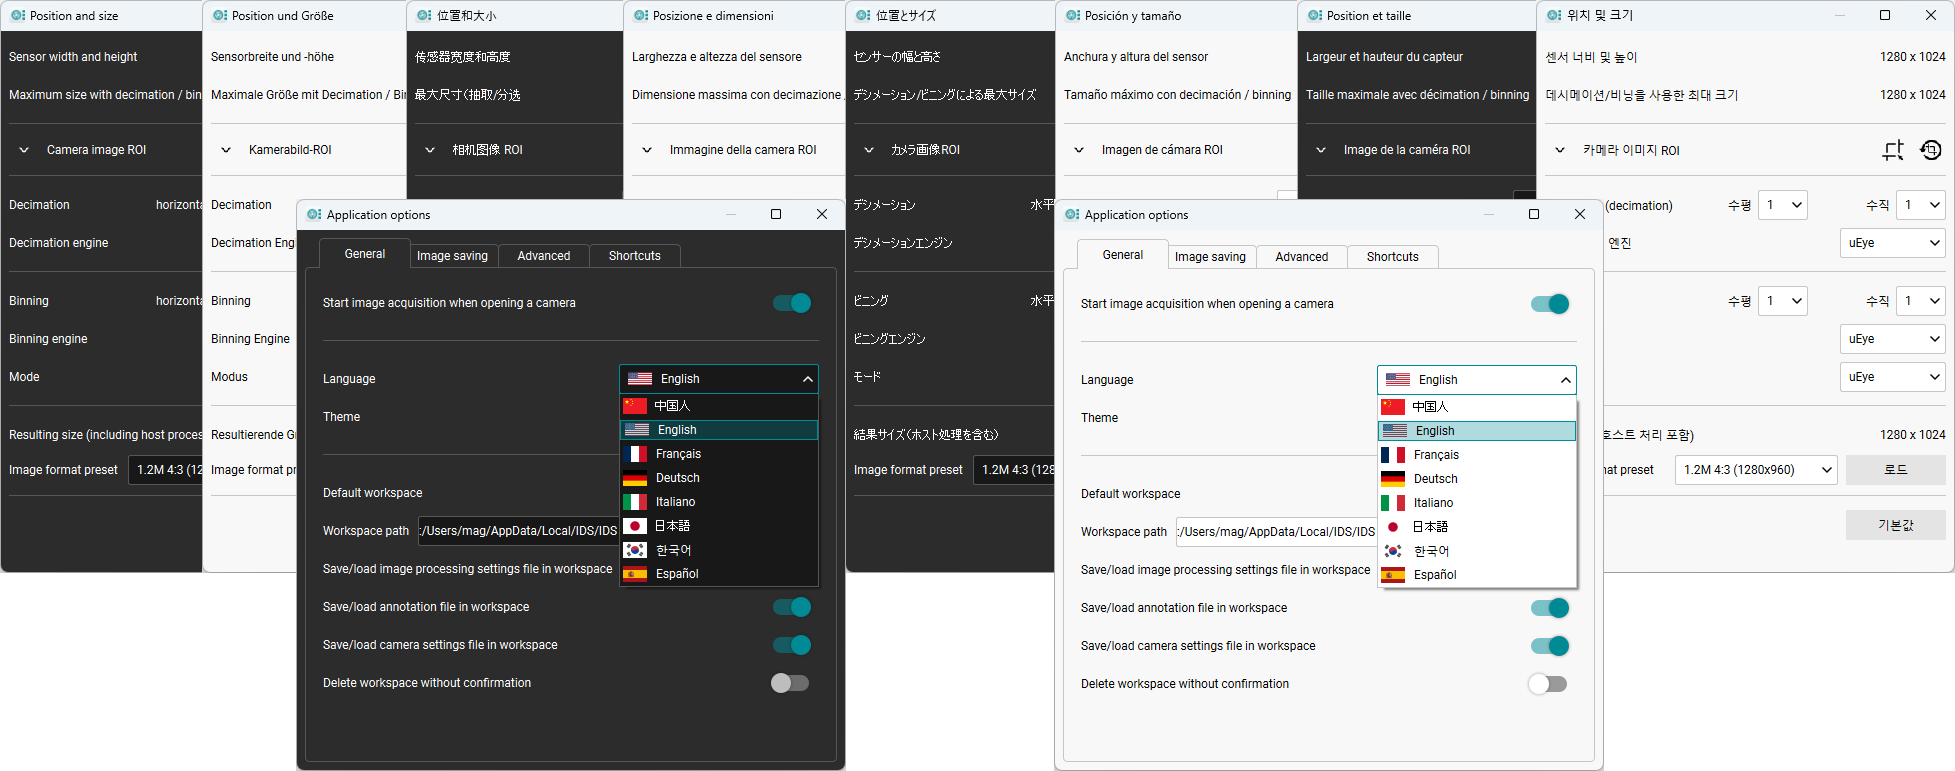Click the 기본값 button in Korean window
Image resolution: width=1955 pixels, height=771 pixels.
(1896, 525)
